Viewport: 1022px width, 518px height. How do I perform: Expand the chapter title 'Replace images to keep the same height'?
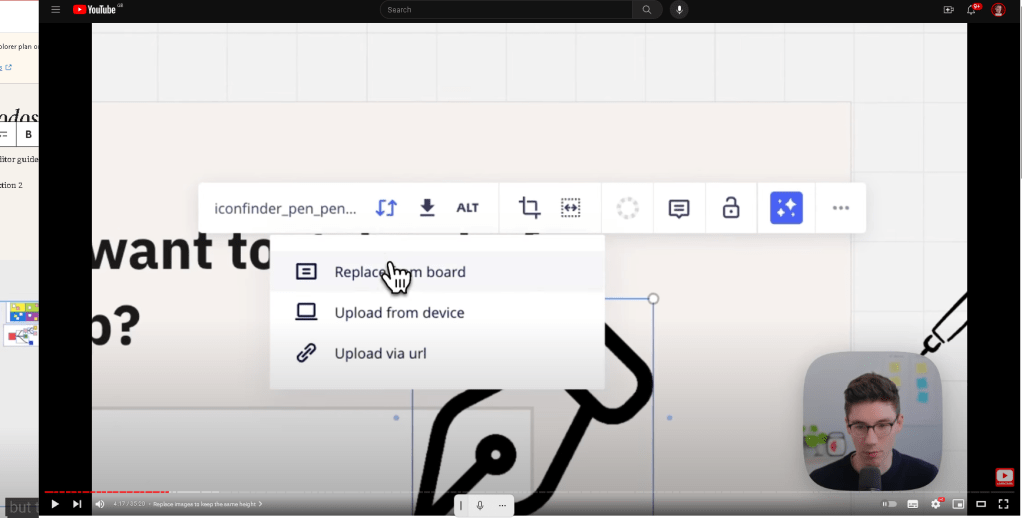(x=207, y=504)
